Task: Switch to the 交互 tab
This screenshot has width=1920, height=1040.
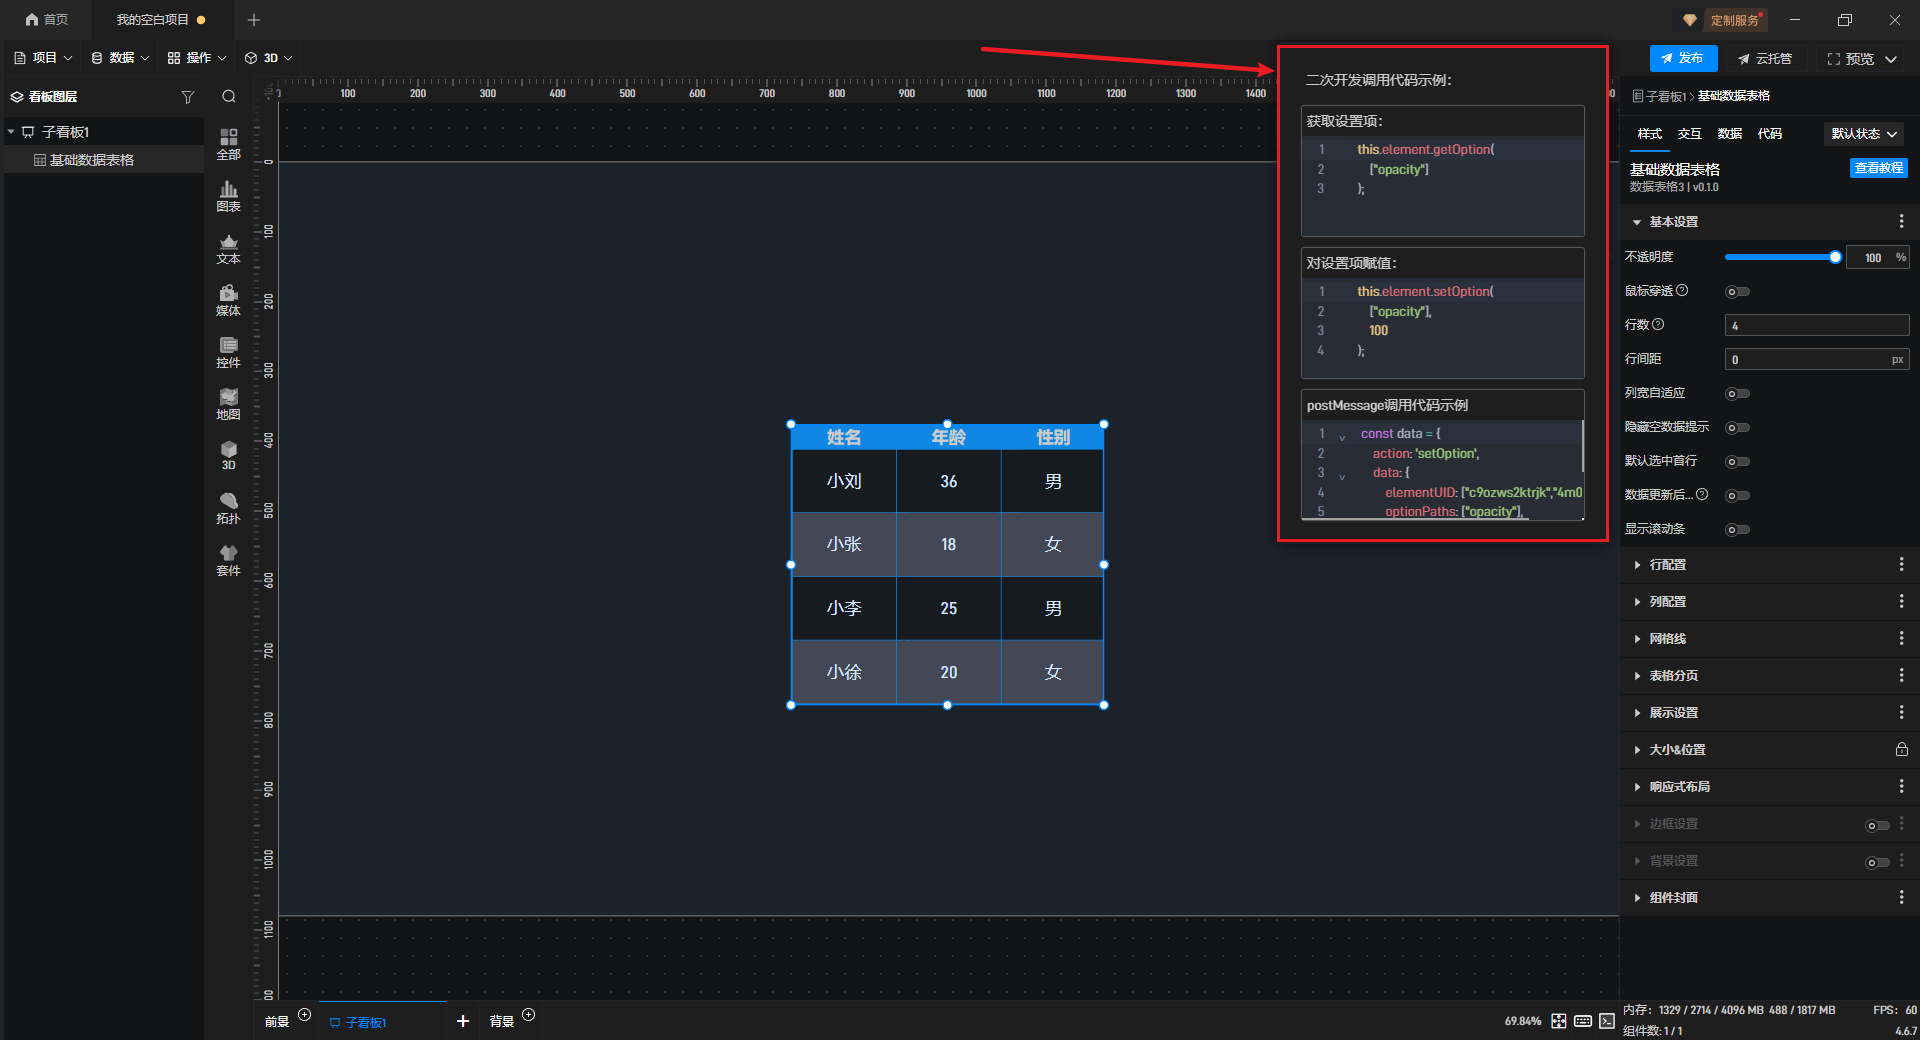Action: point(1690,134)
